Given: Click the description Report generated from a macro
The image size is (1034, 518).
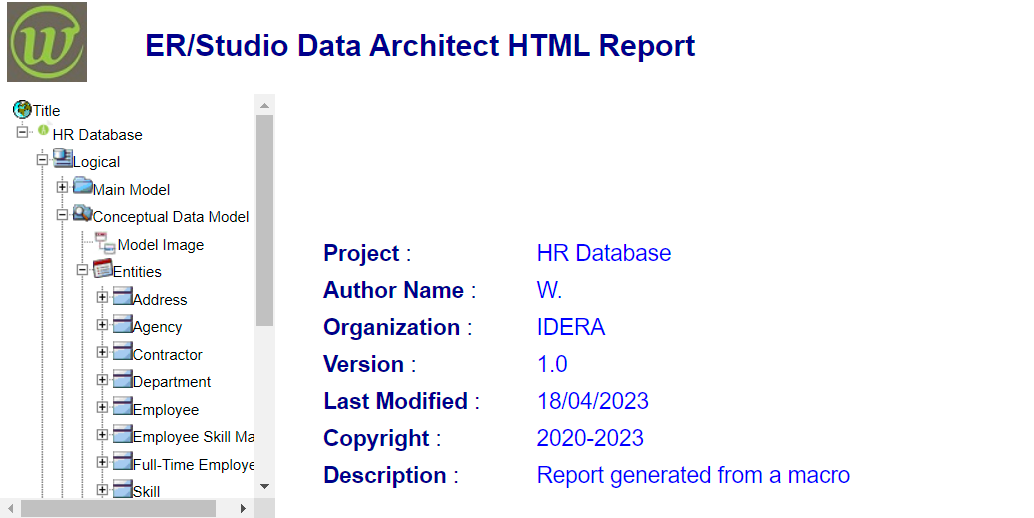Looking at the screenshot, I should [x=693, y=475].
